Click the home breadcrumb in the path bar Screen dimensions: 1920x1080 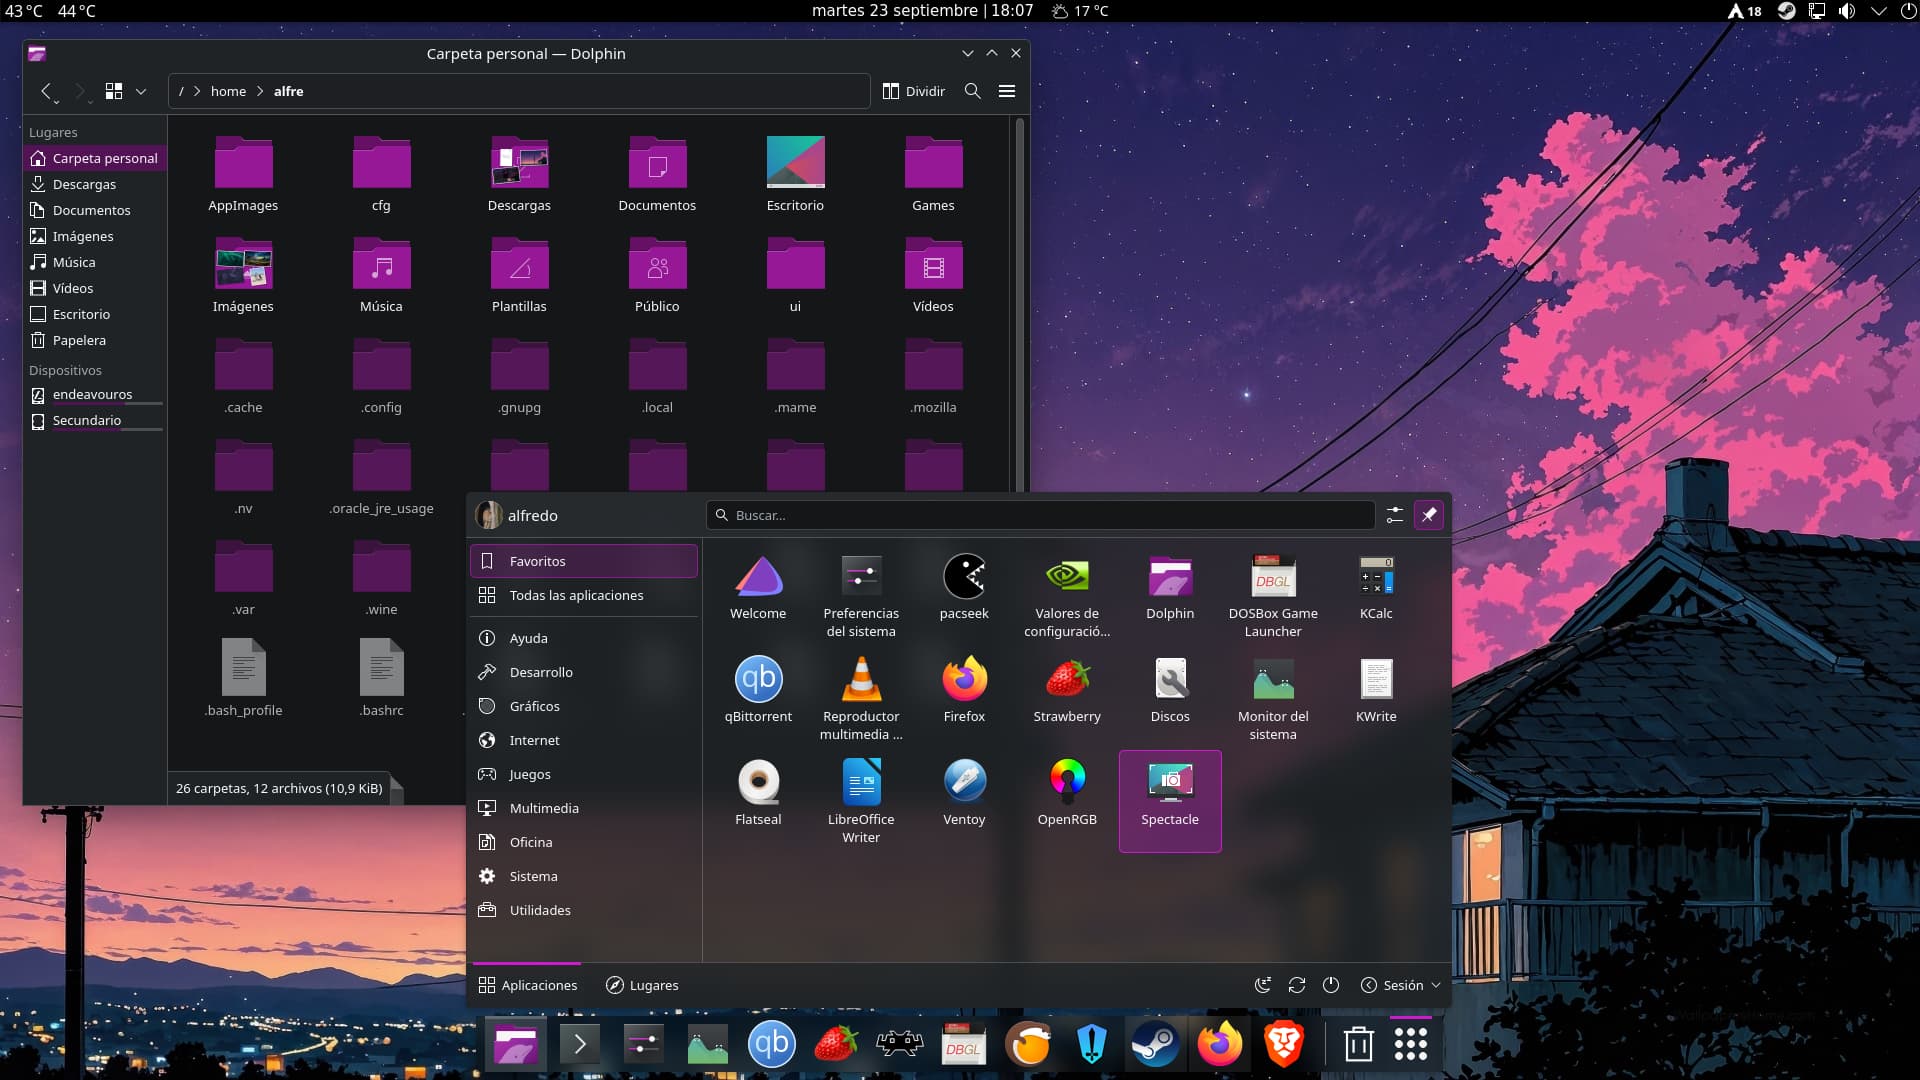228,91
